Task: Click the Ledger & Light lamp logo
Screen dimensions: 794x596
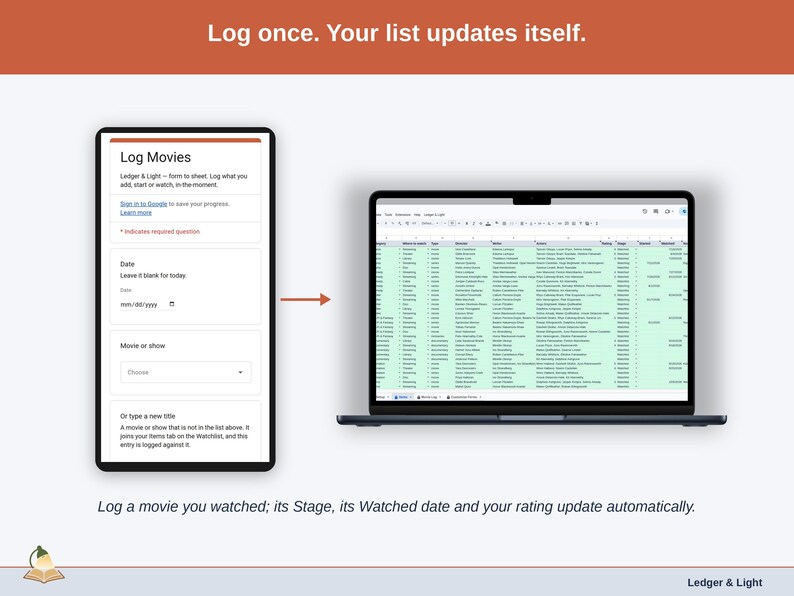Action: pos(44,565)
